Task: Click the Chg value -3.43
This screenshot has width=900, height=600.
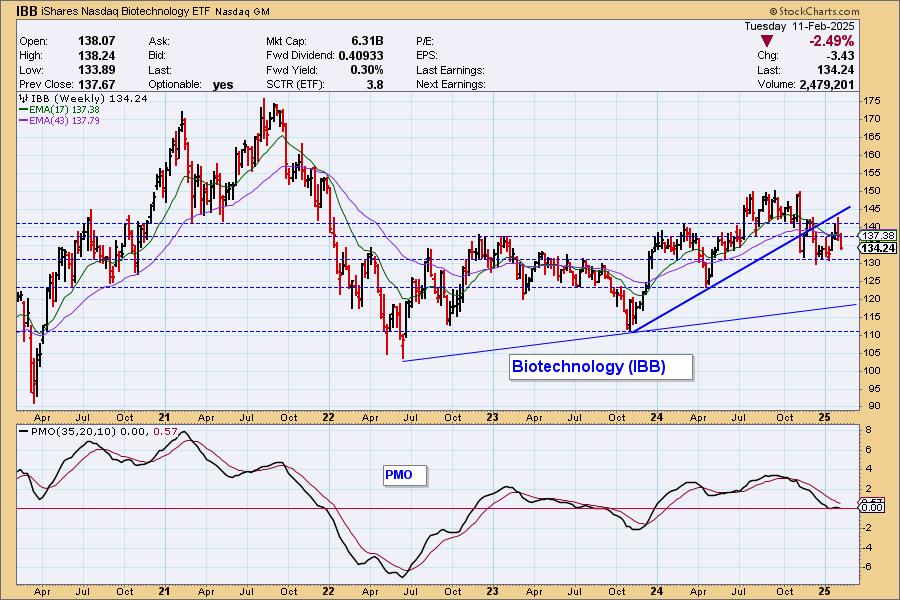Action: pos(840,56)
